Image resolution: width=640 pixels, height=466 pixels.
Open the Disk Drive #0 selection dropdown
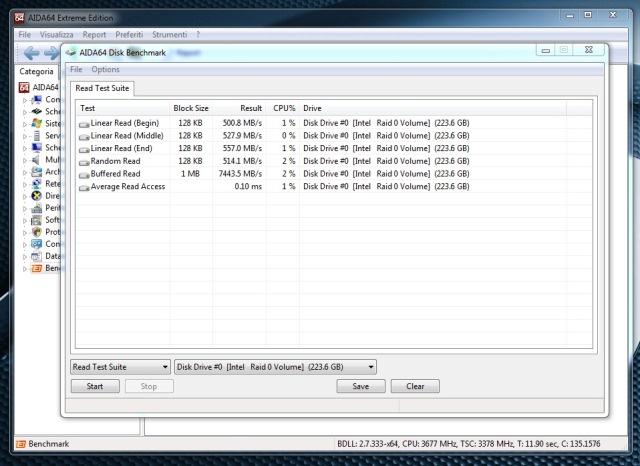(x=276, y=367)
